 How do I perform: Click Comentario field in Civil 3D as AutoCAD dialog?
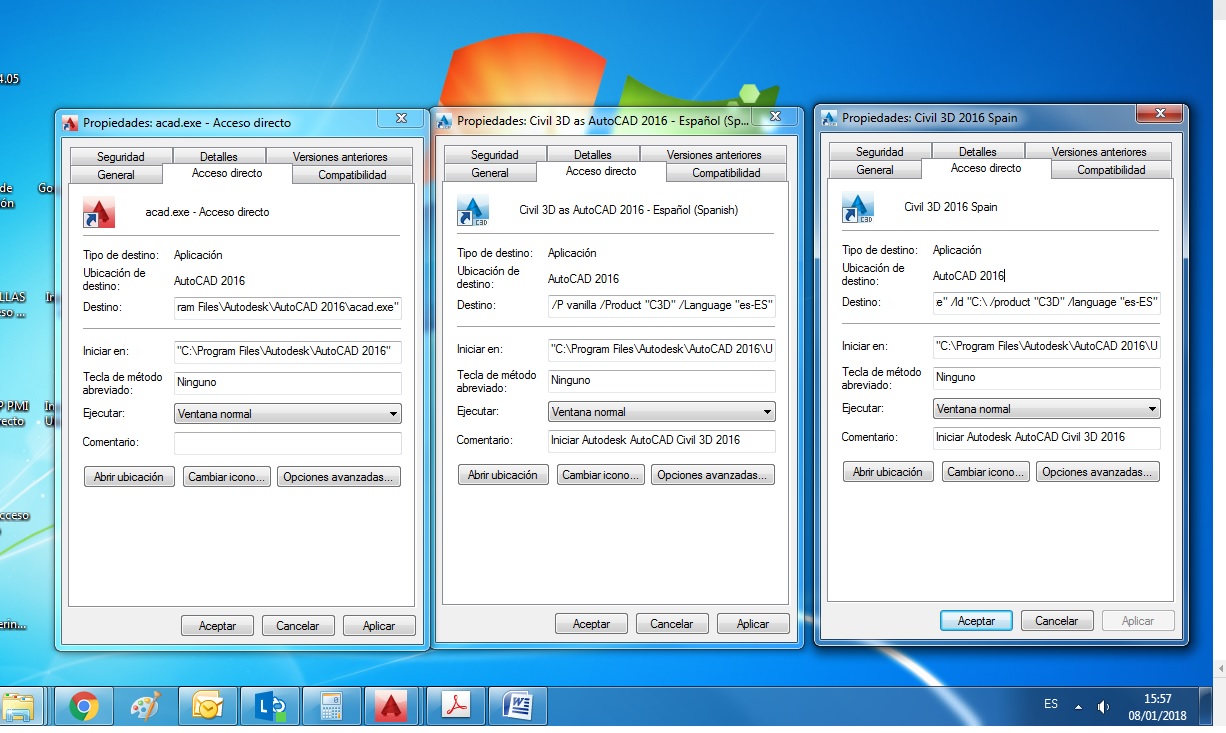tap(662, 441)
